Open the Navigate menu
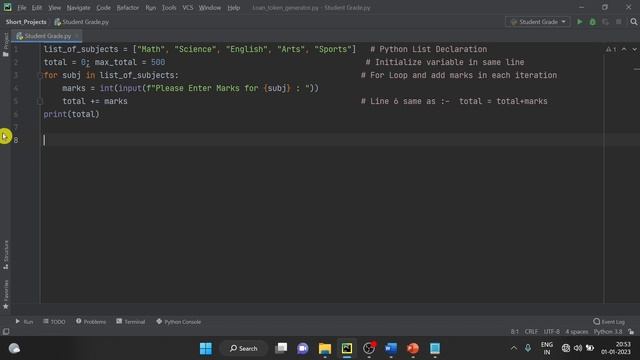Viewport: 640px width, 360px height. [x=78, y=8]
